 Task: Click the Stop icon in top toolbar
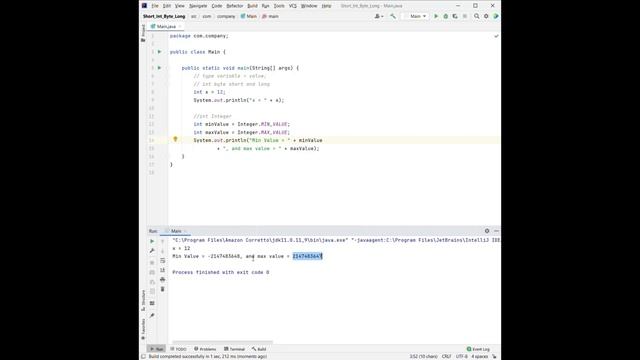pyautogui.click(x=464, y=16)
